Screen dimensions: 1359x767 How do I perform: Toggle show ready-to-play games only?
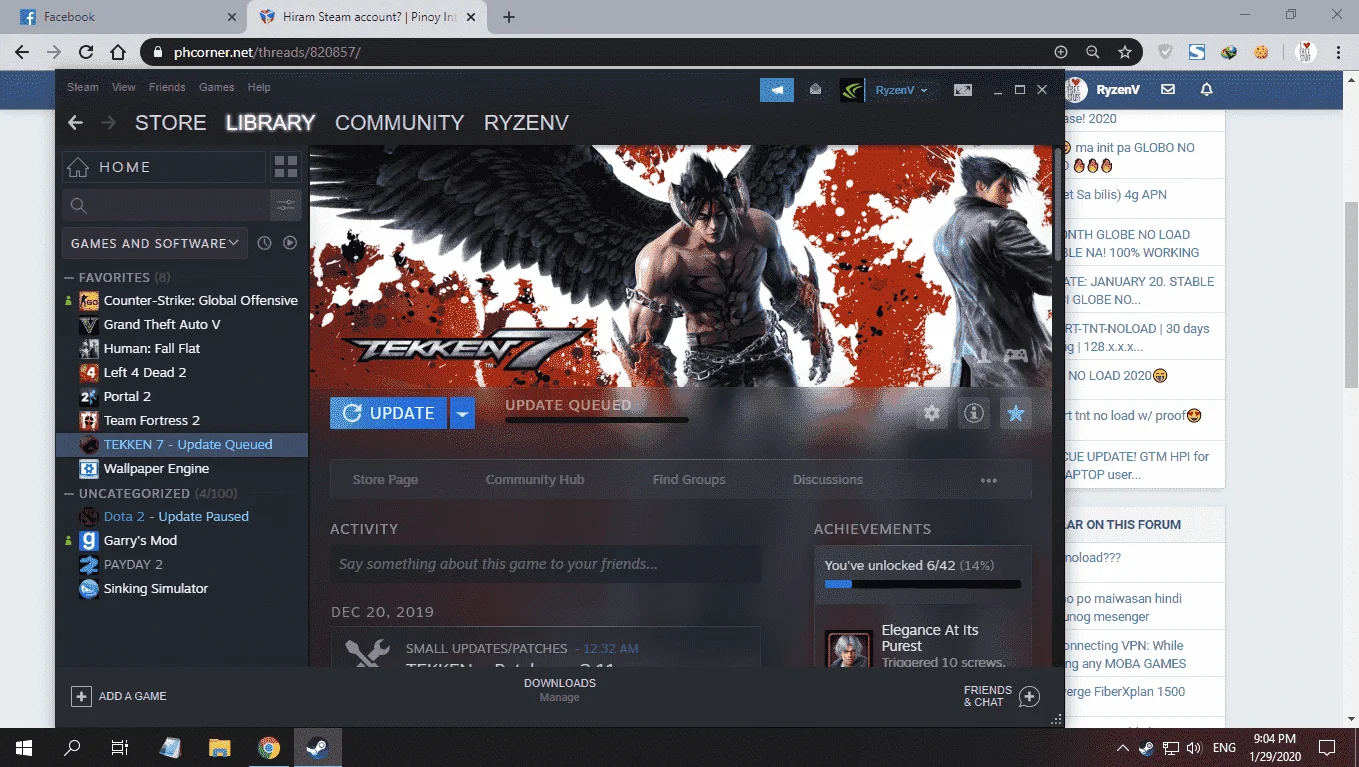(290, 243)
